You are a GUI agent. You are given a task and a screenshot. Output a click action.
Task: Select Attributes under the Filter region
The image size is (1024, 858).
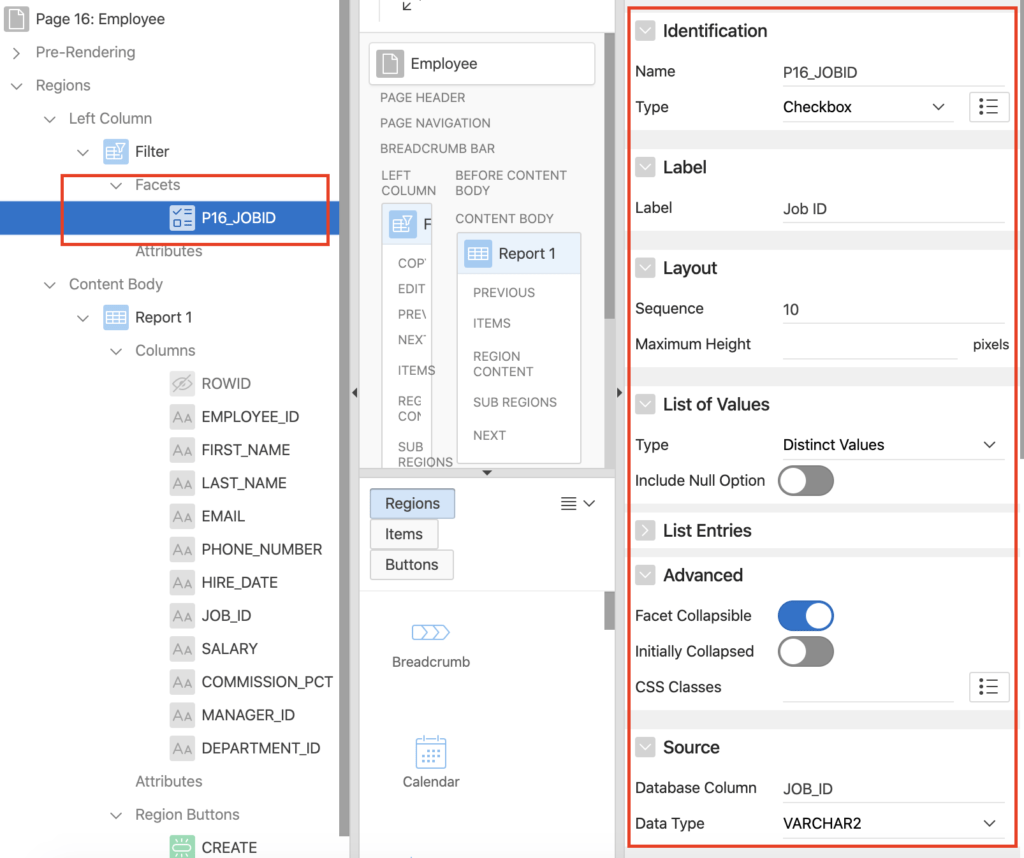168,251
